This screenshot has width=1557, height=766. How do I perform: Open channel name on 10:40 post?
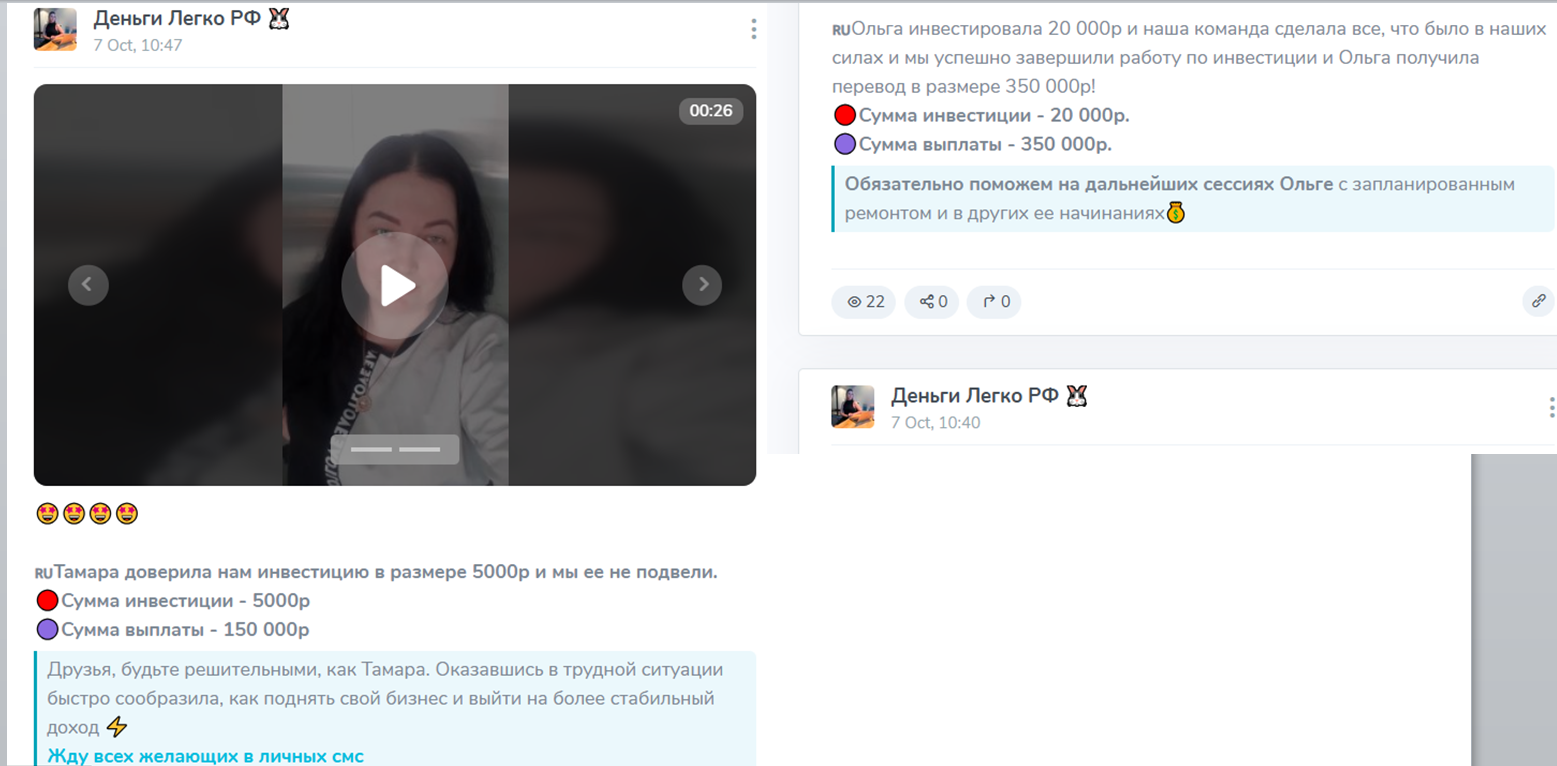click(x=989, y=395)
